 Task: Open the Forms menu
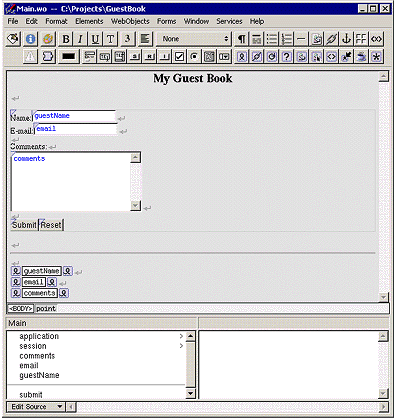(166, 21)
